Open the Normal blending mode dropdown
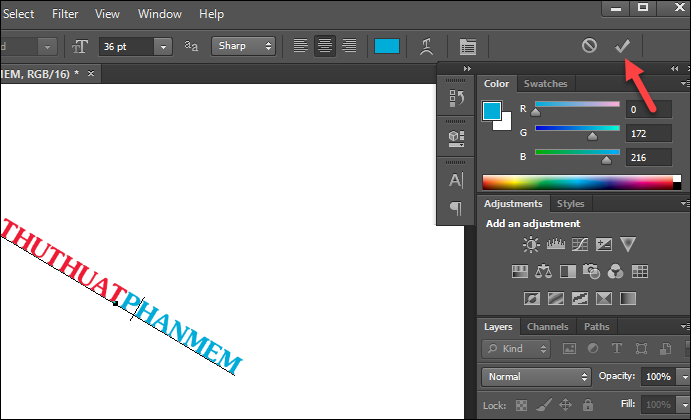 pos(536,377)
